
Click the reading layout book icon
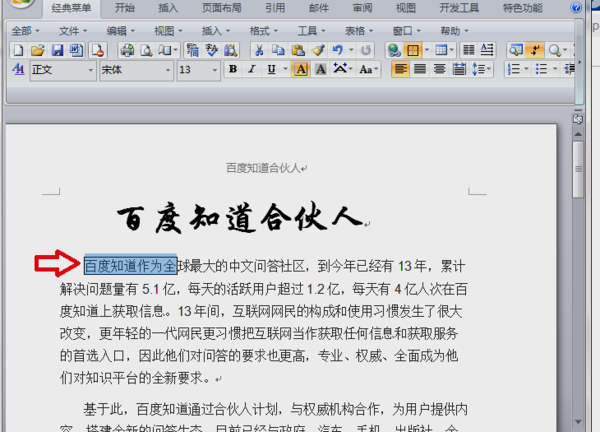[165, 50]
